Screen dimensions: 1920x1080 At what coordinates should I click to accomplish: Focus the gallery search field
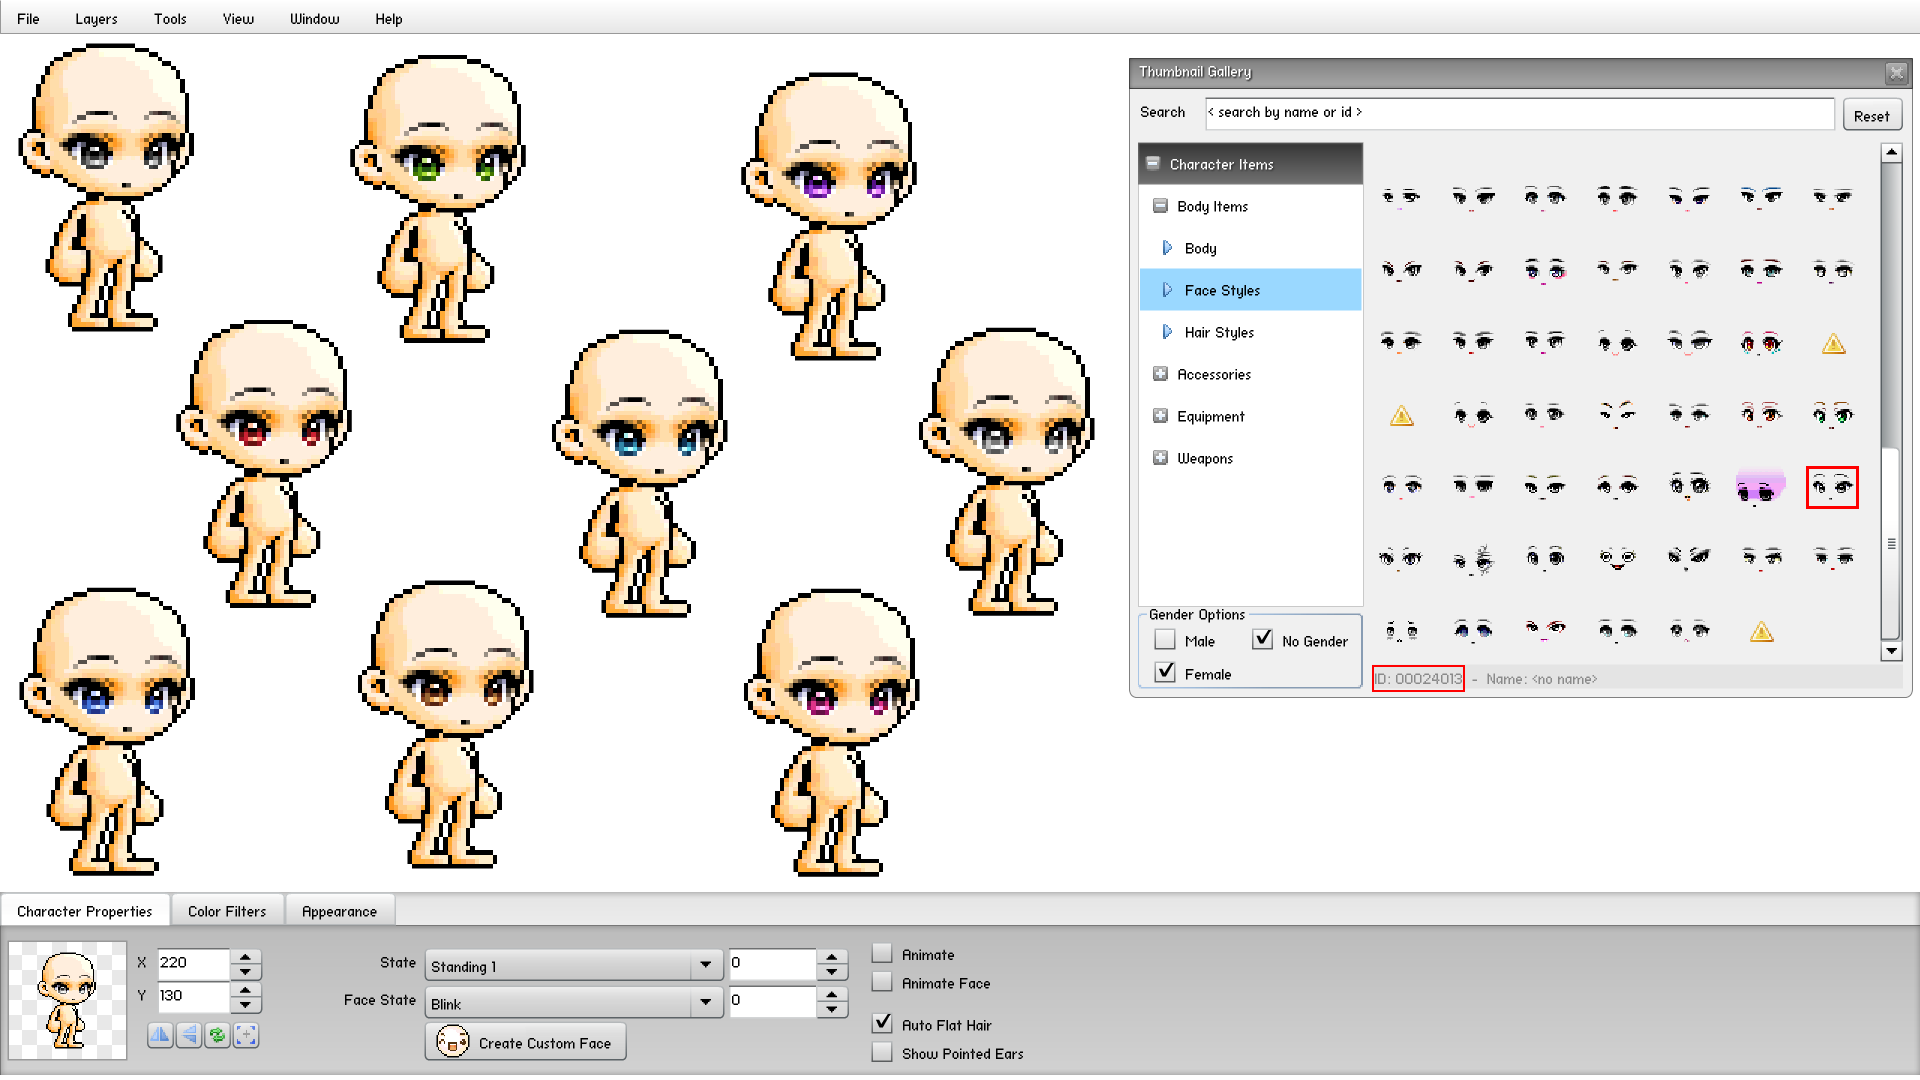coord(1519,113)
